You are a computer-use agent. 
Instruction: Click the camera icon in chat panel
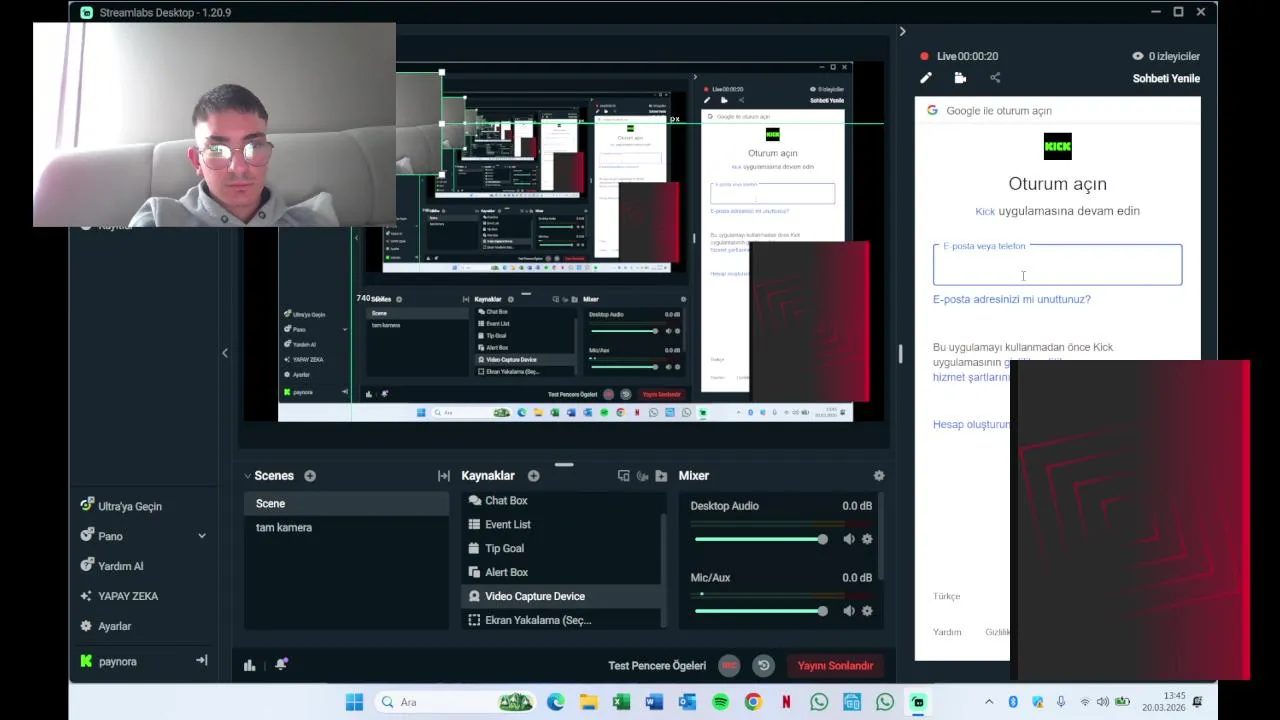(960, 78)
